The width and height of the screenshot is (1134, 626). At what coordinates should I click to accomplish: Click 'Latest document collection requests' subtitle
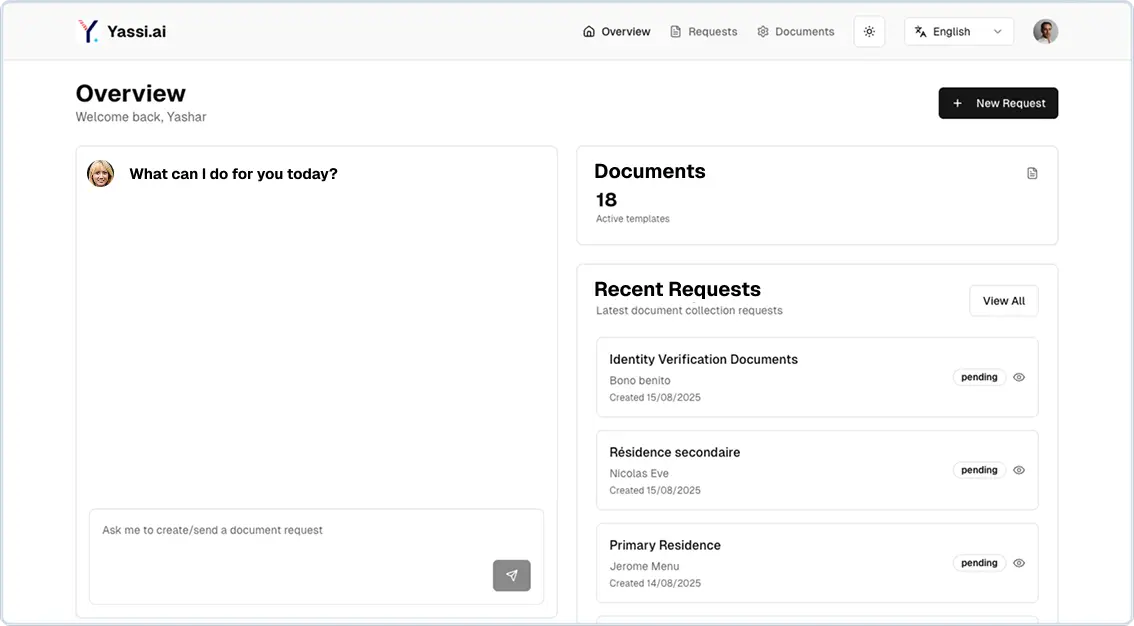689,311
